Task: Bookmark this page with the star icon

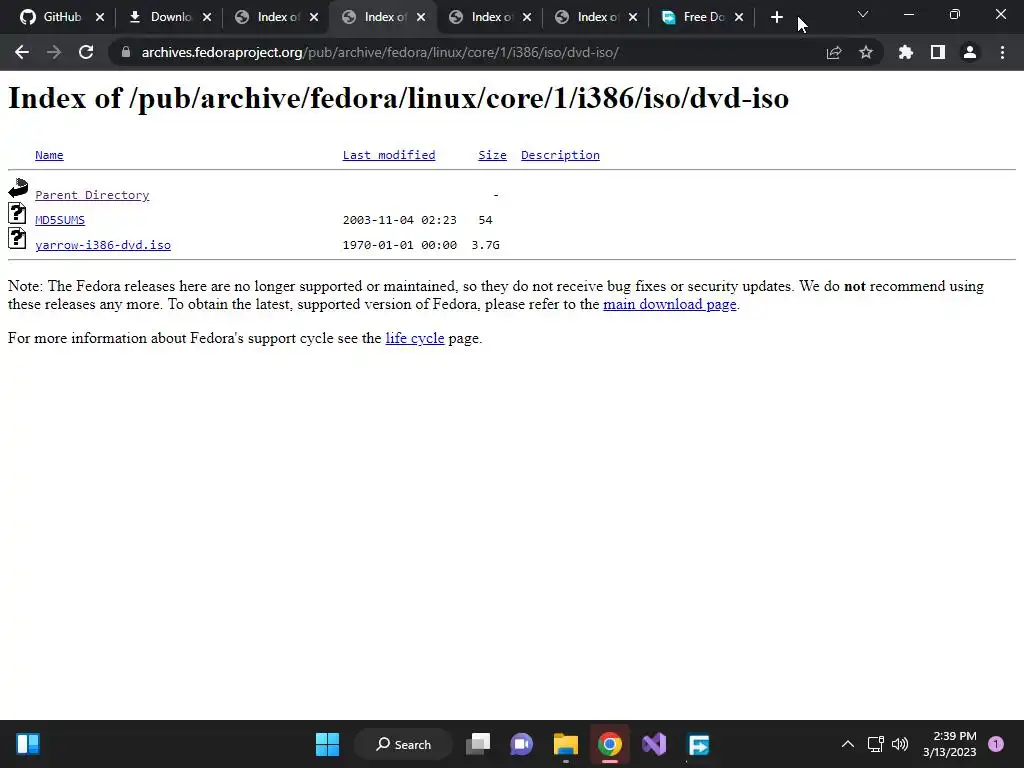Action: pos(866,52)
